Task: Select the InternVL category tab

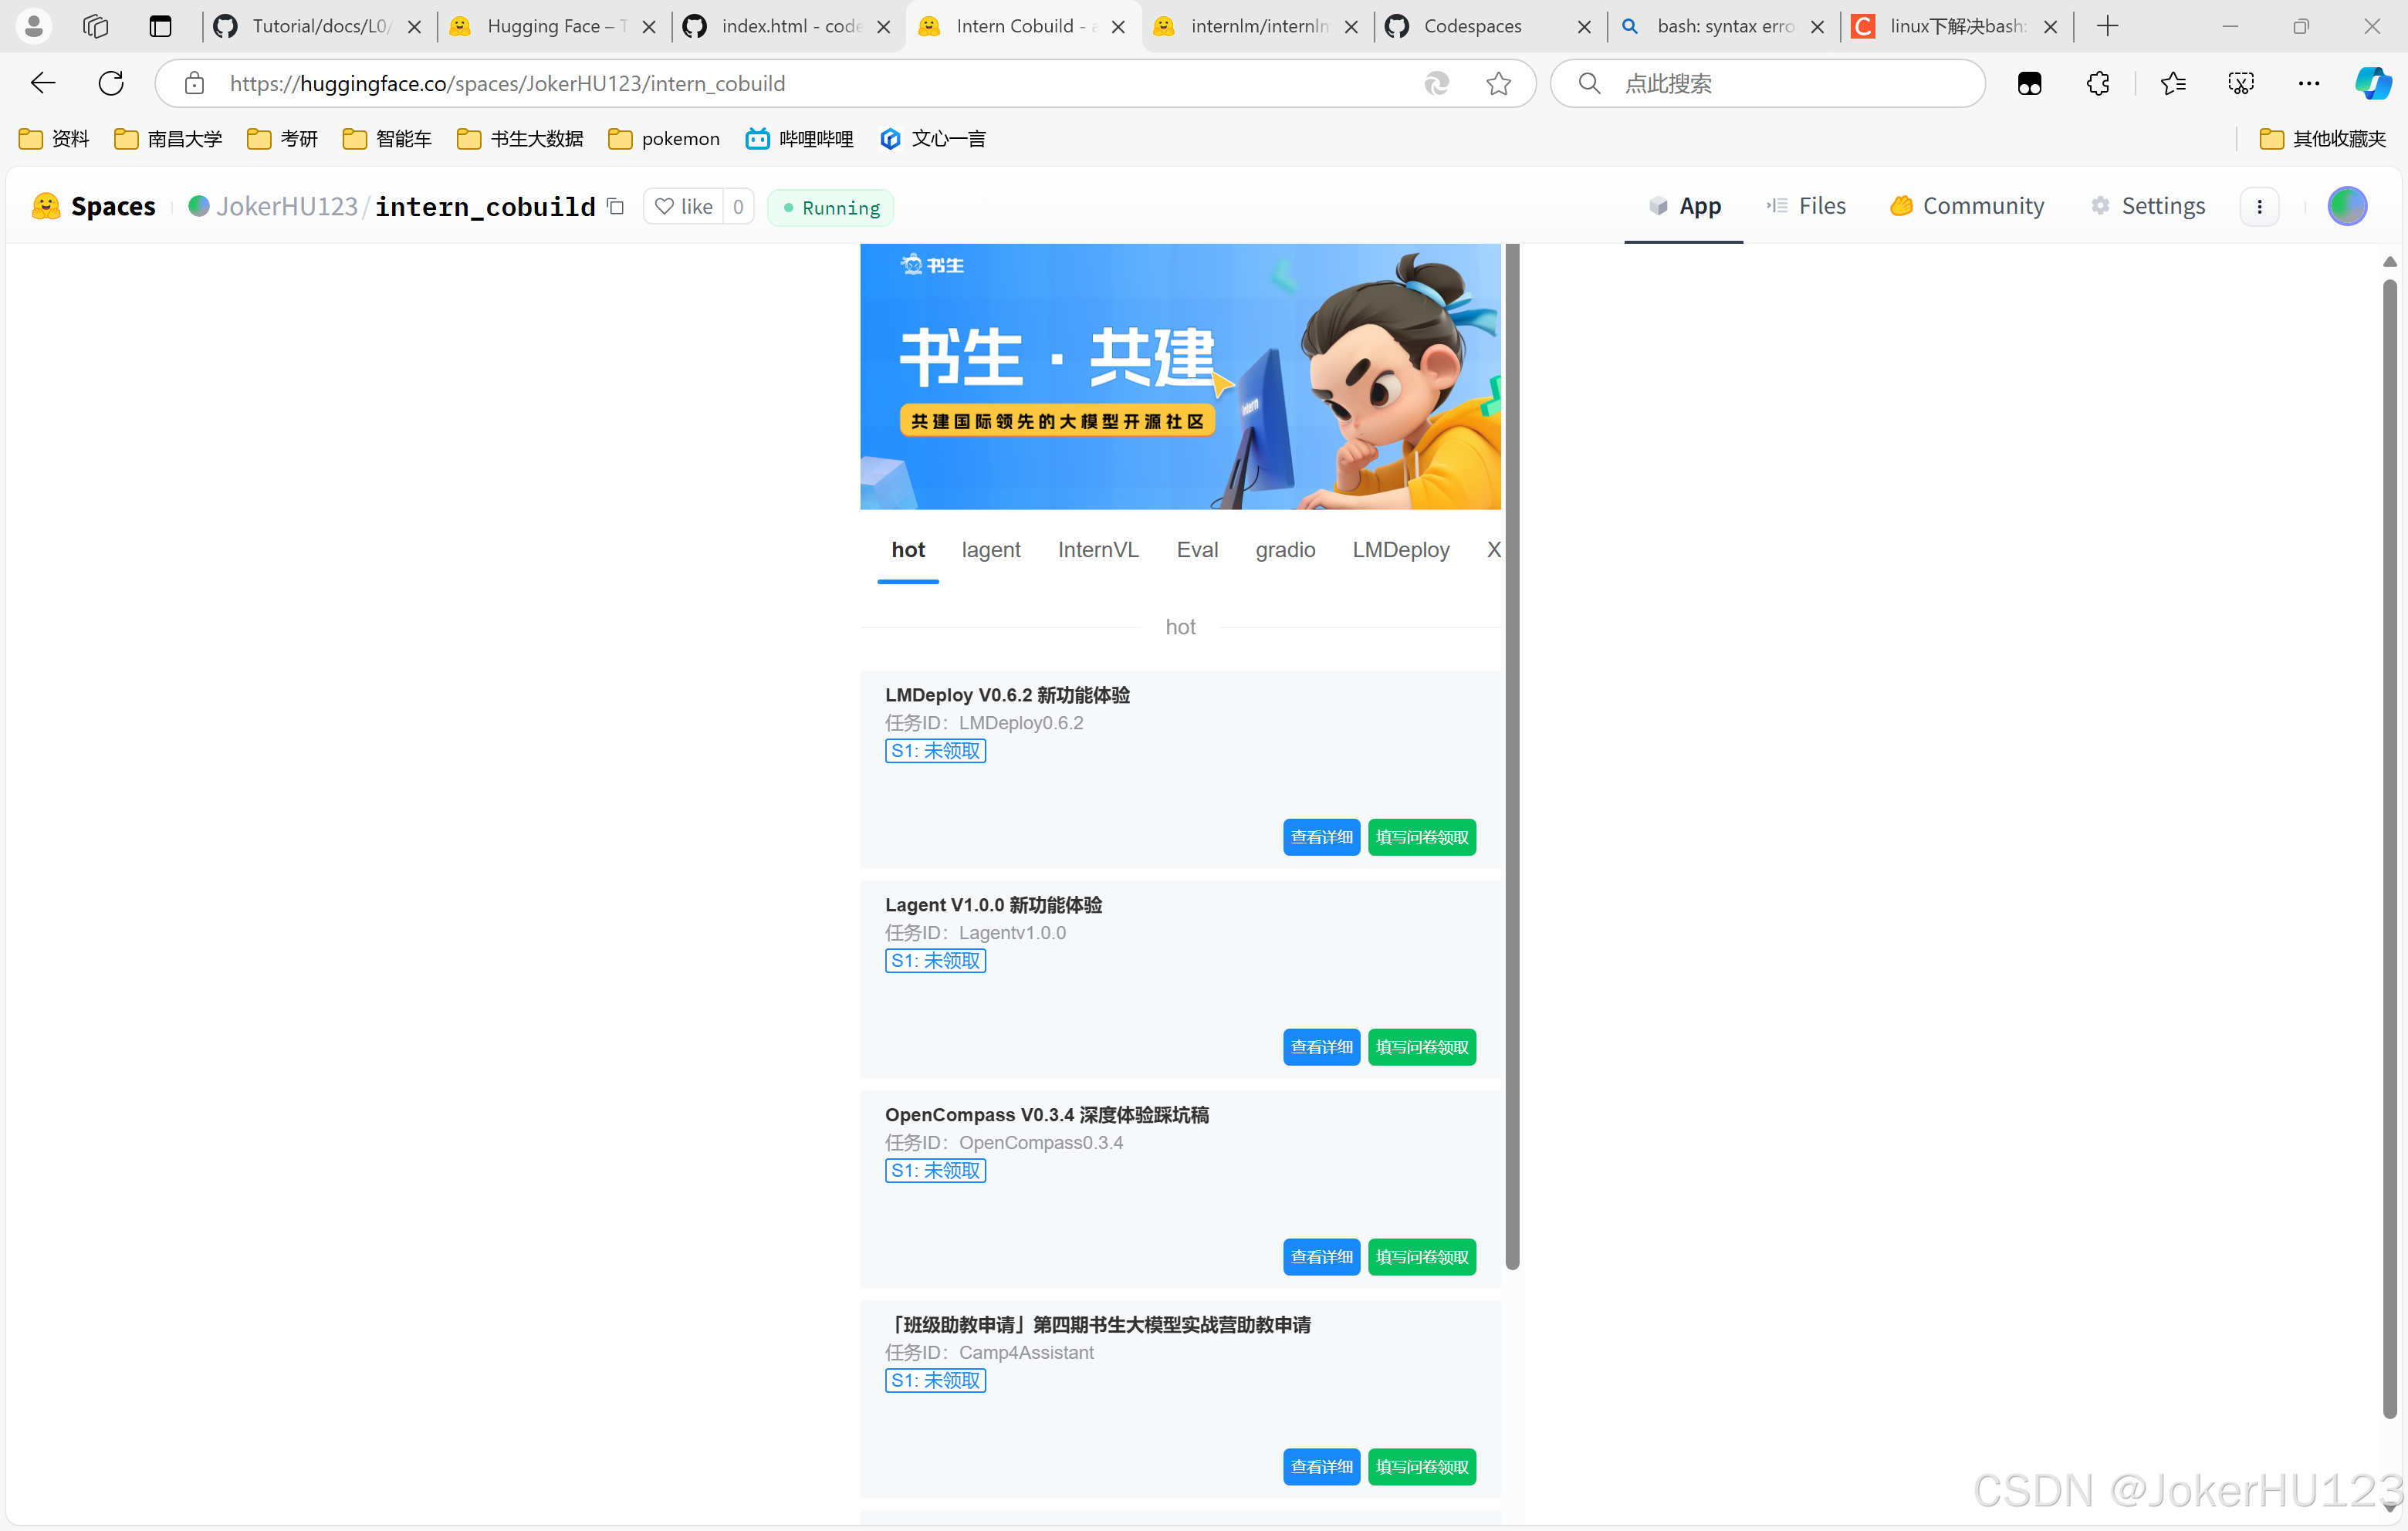Action: 1097,549
